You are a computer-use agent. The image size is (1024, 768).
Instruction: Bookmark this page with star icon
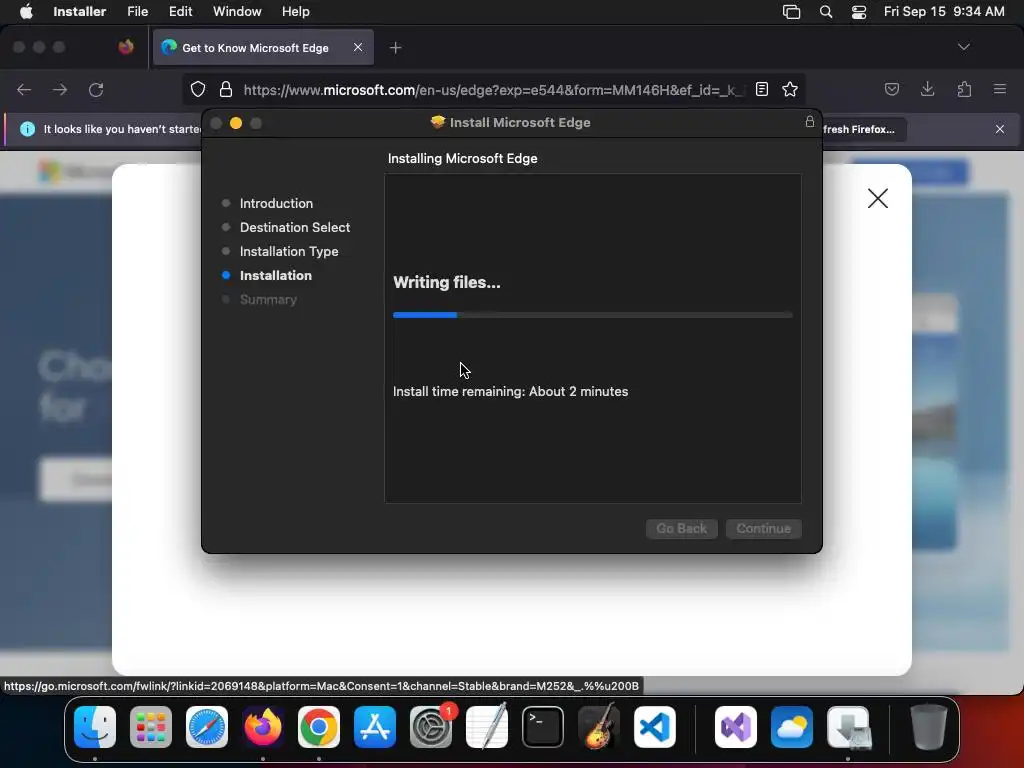pos(790,89)
